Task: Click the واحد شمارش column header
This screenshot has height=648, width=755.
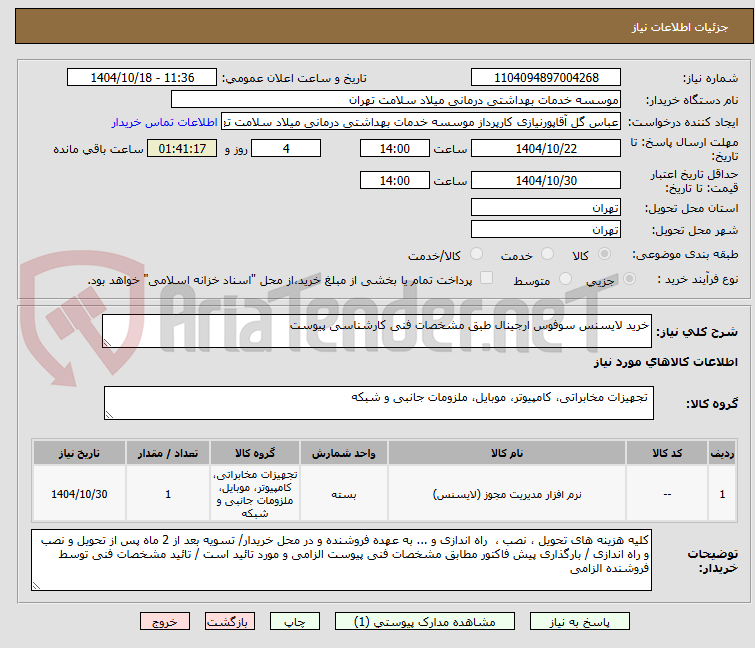Action: coord(343,453)
